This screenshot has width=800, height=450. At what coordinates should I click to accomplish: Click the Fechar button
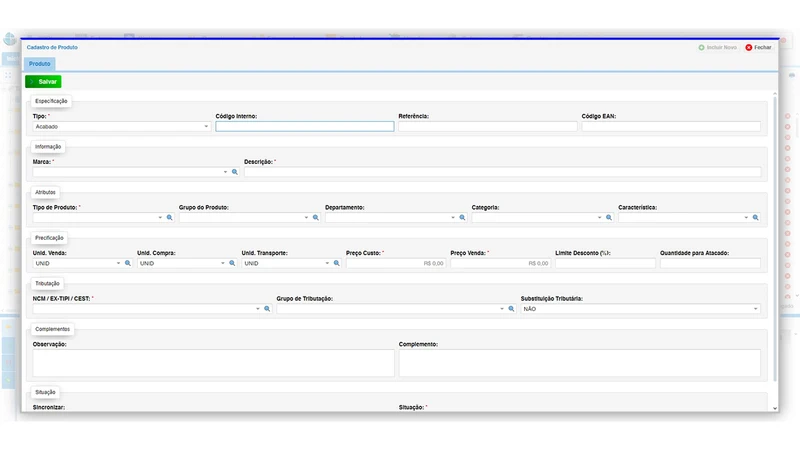click(758, 47)
